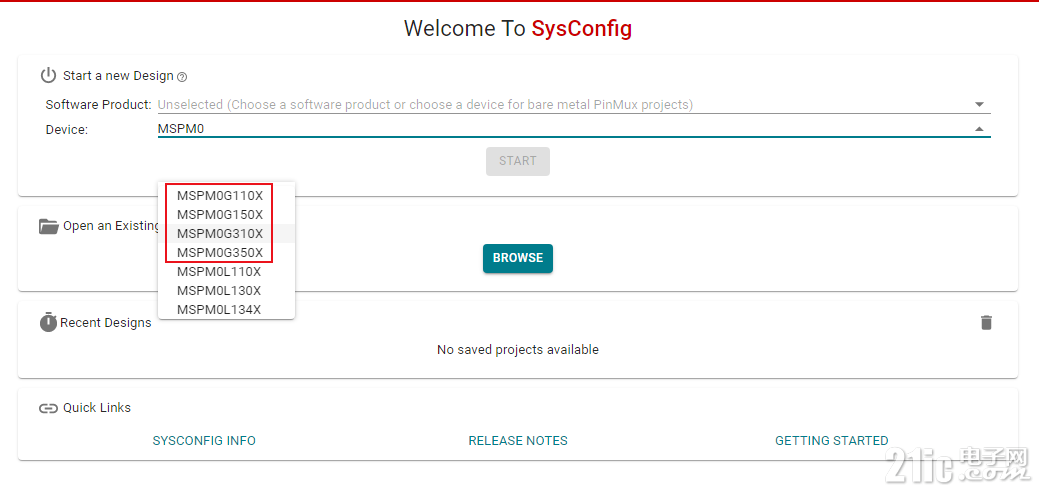The height and width of the screenshot is (490, 1039).
Task: Open the SYSCONFIG INFO link
Action: tap(204, 440)
